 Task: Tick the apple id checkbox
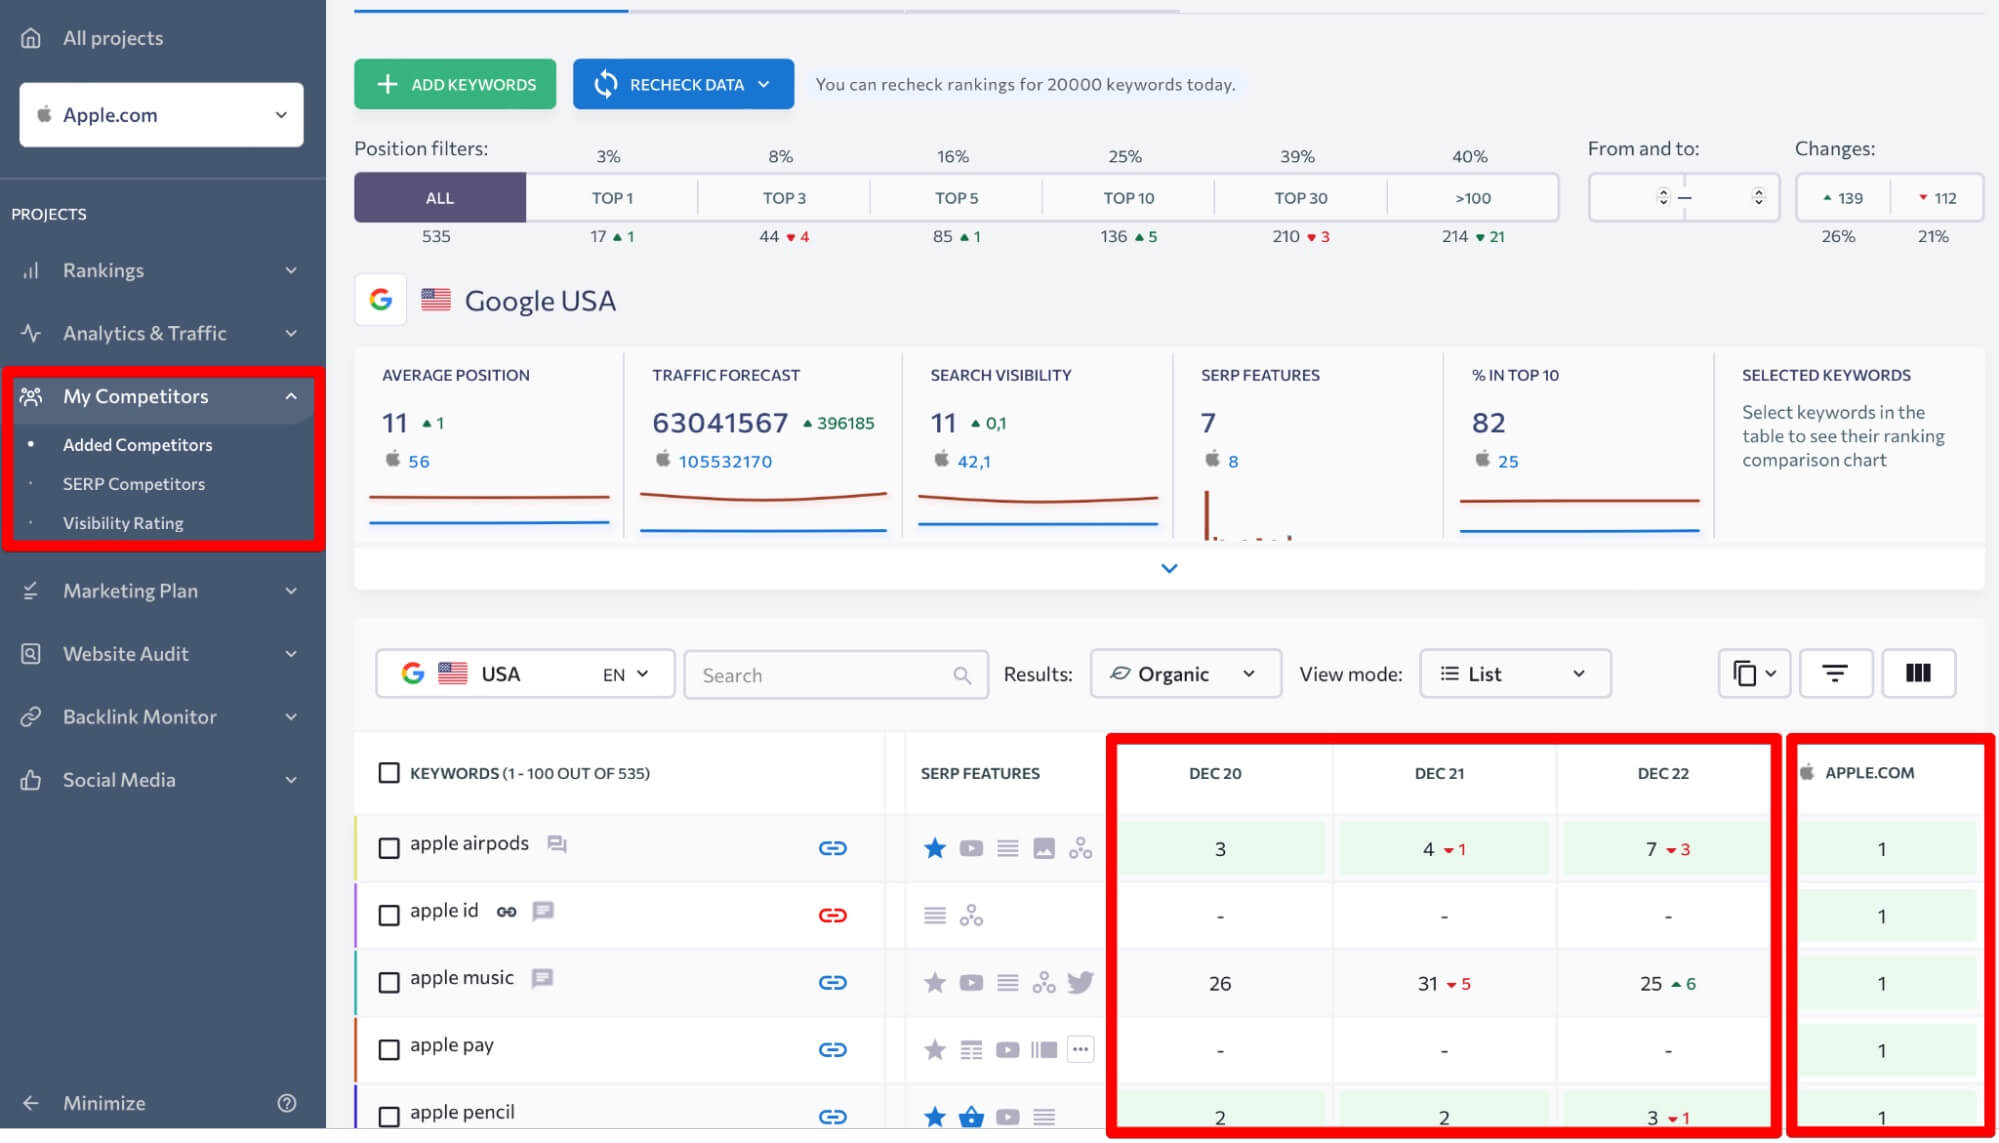point(389,915)
